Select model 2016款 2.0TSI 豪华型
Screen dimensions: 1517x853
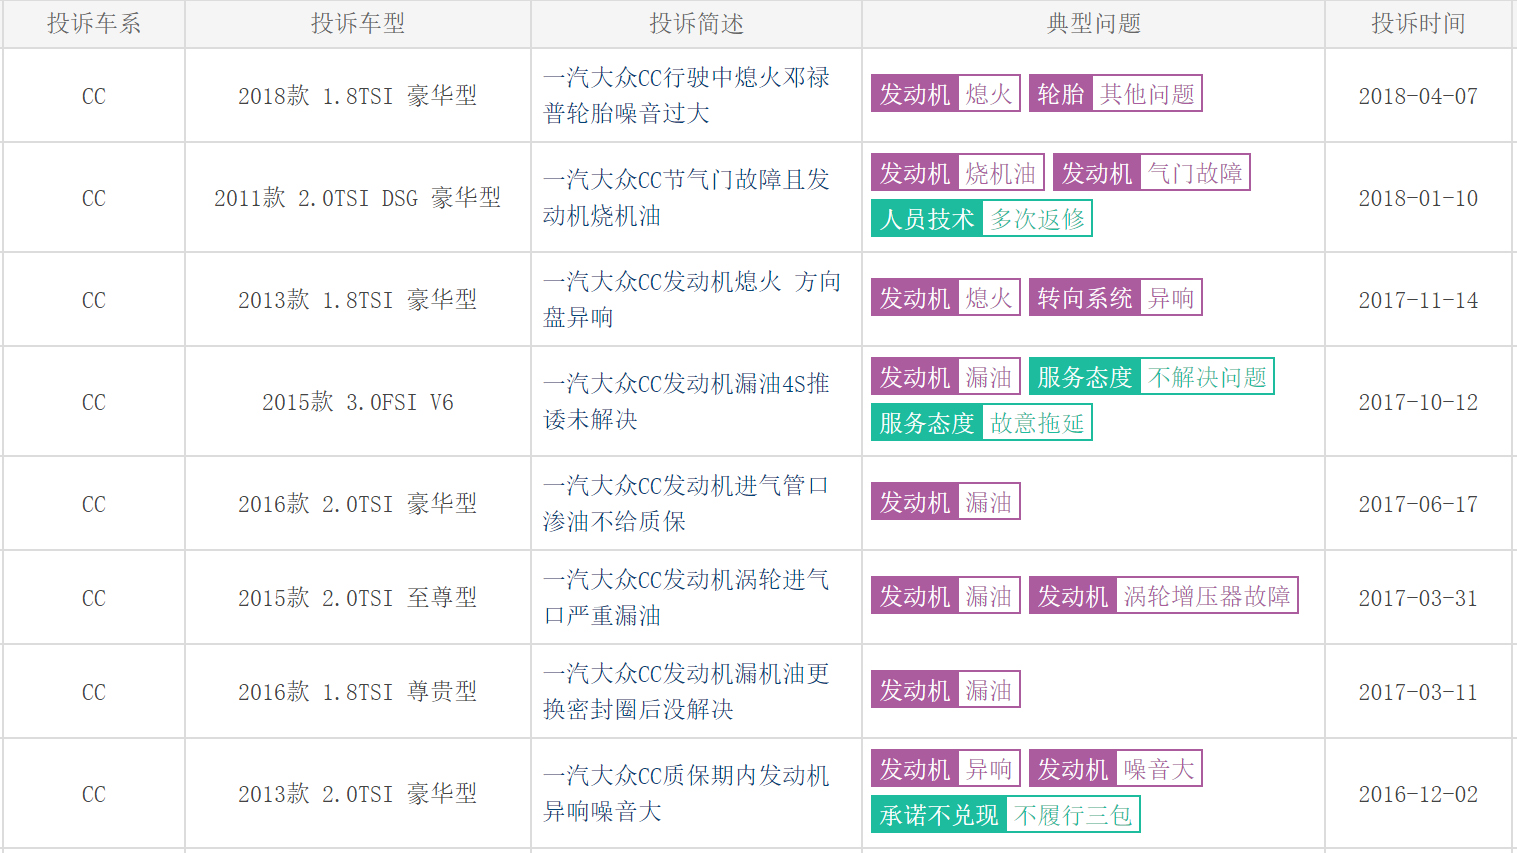[357, 504]
